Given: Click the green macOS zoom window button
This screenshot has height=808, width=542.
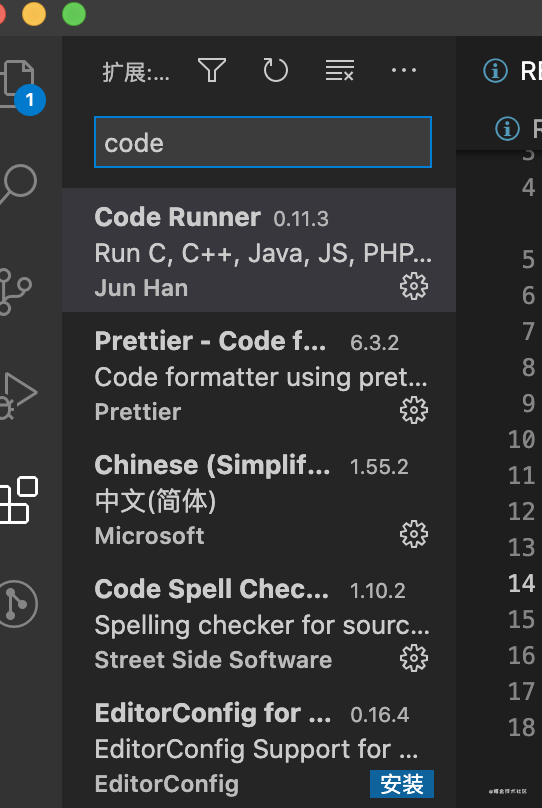Looking at the screenshot, I should click(x=74, y=14).
